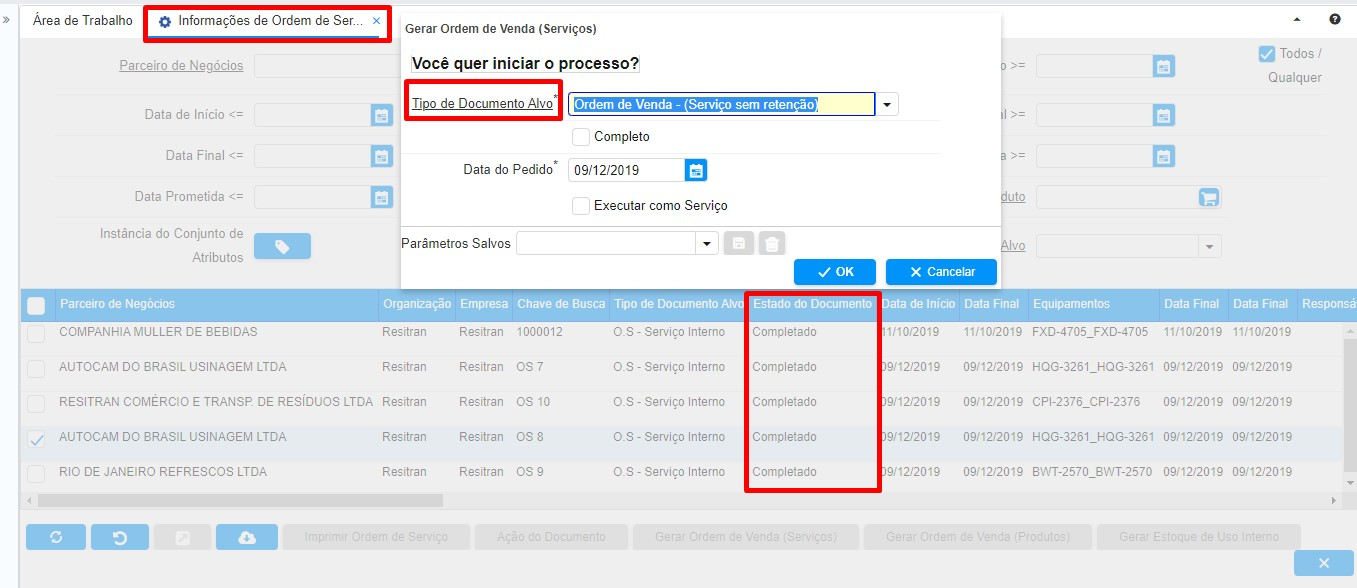
Task: Uncheck the row with search key OS 8
Action: pos(36,438)
